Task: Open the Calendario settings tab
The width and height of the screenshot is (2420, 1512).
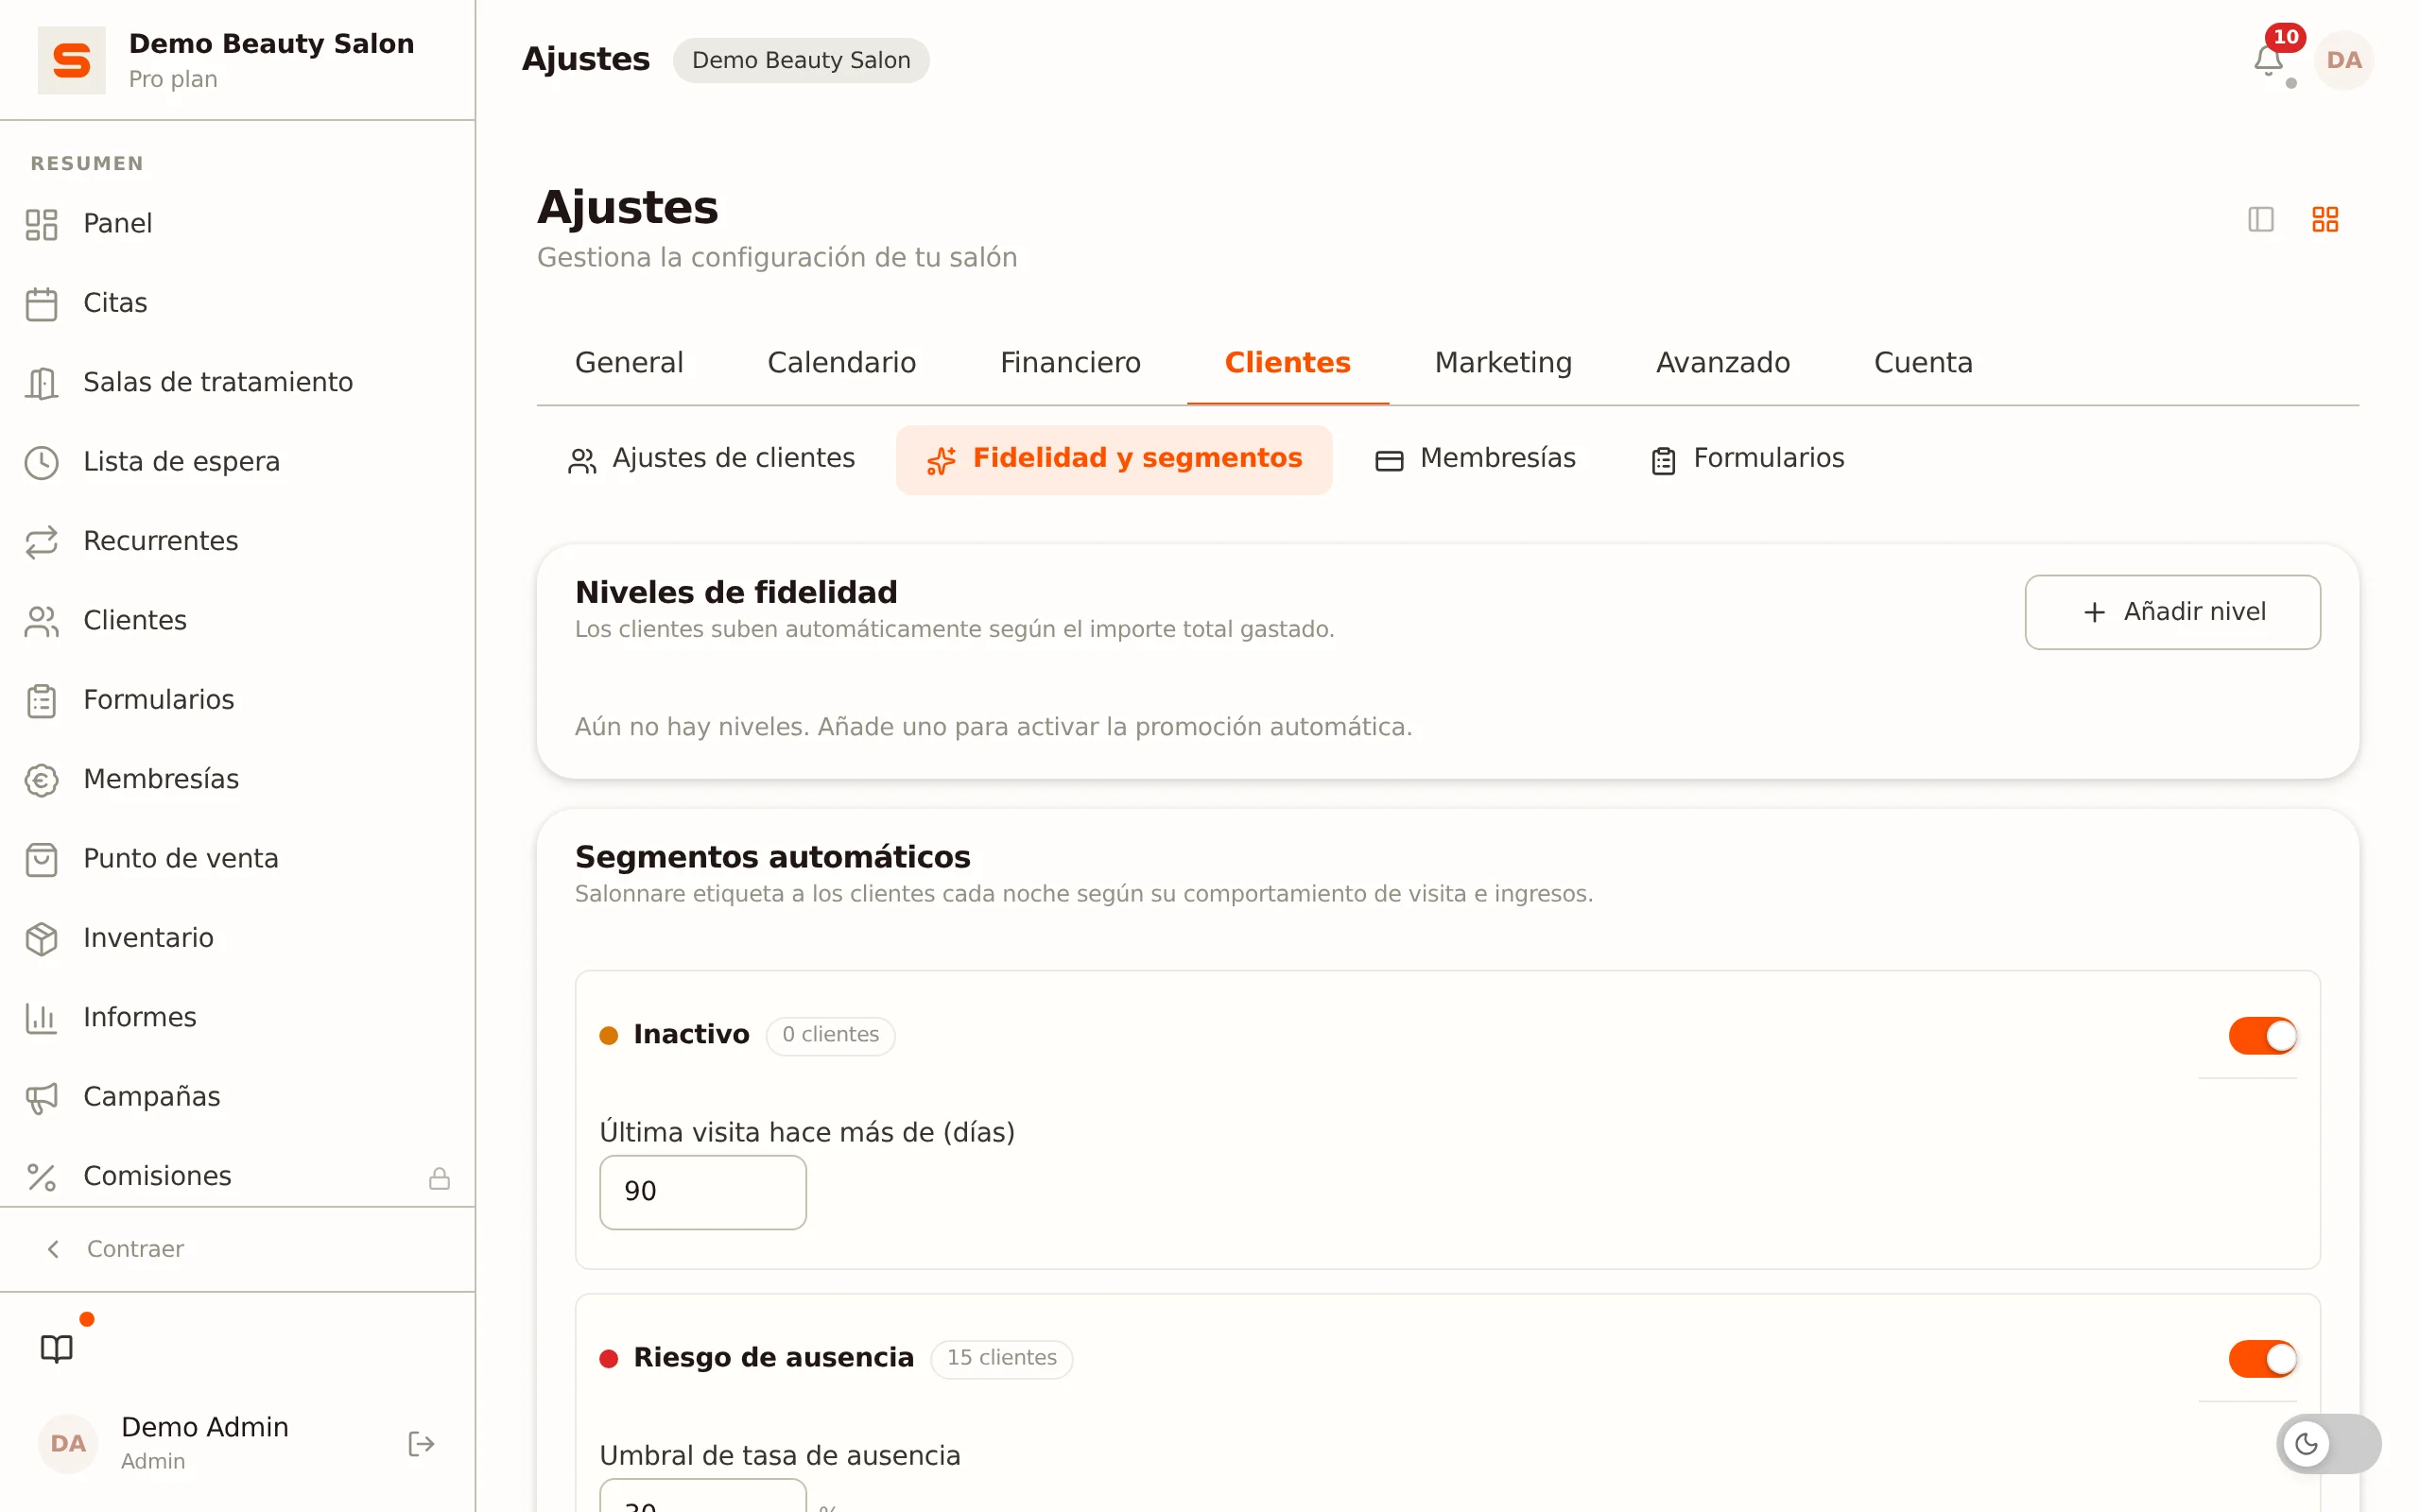Action: [841, 362]
